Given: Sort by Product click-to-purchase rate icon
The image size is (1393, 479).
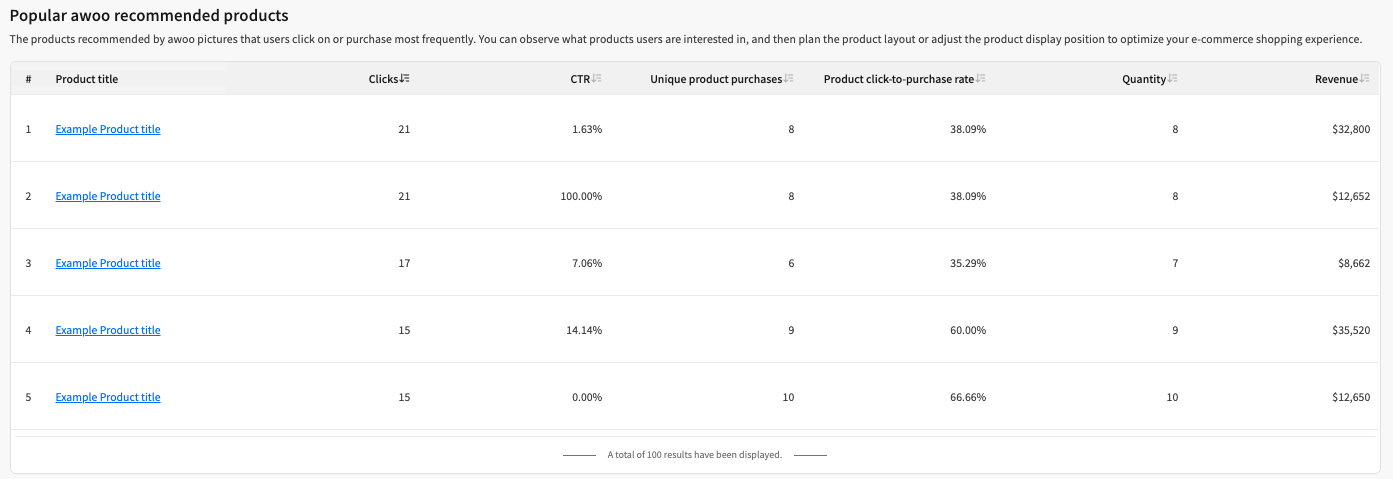Looking at the screenshot, I should pyautogui.click(x=981, y=79).
